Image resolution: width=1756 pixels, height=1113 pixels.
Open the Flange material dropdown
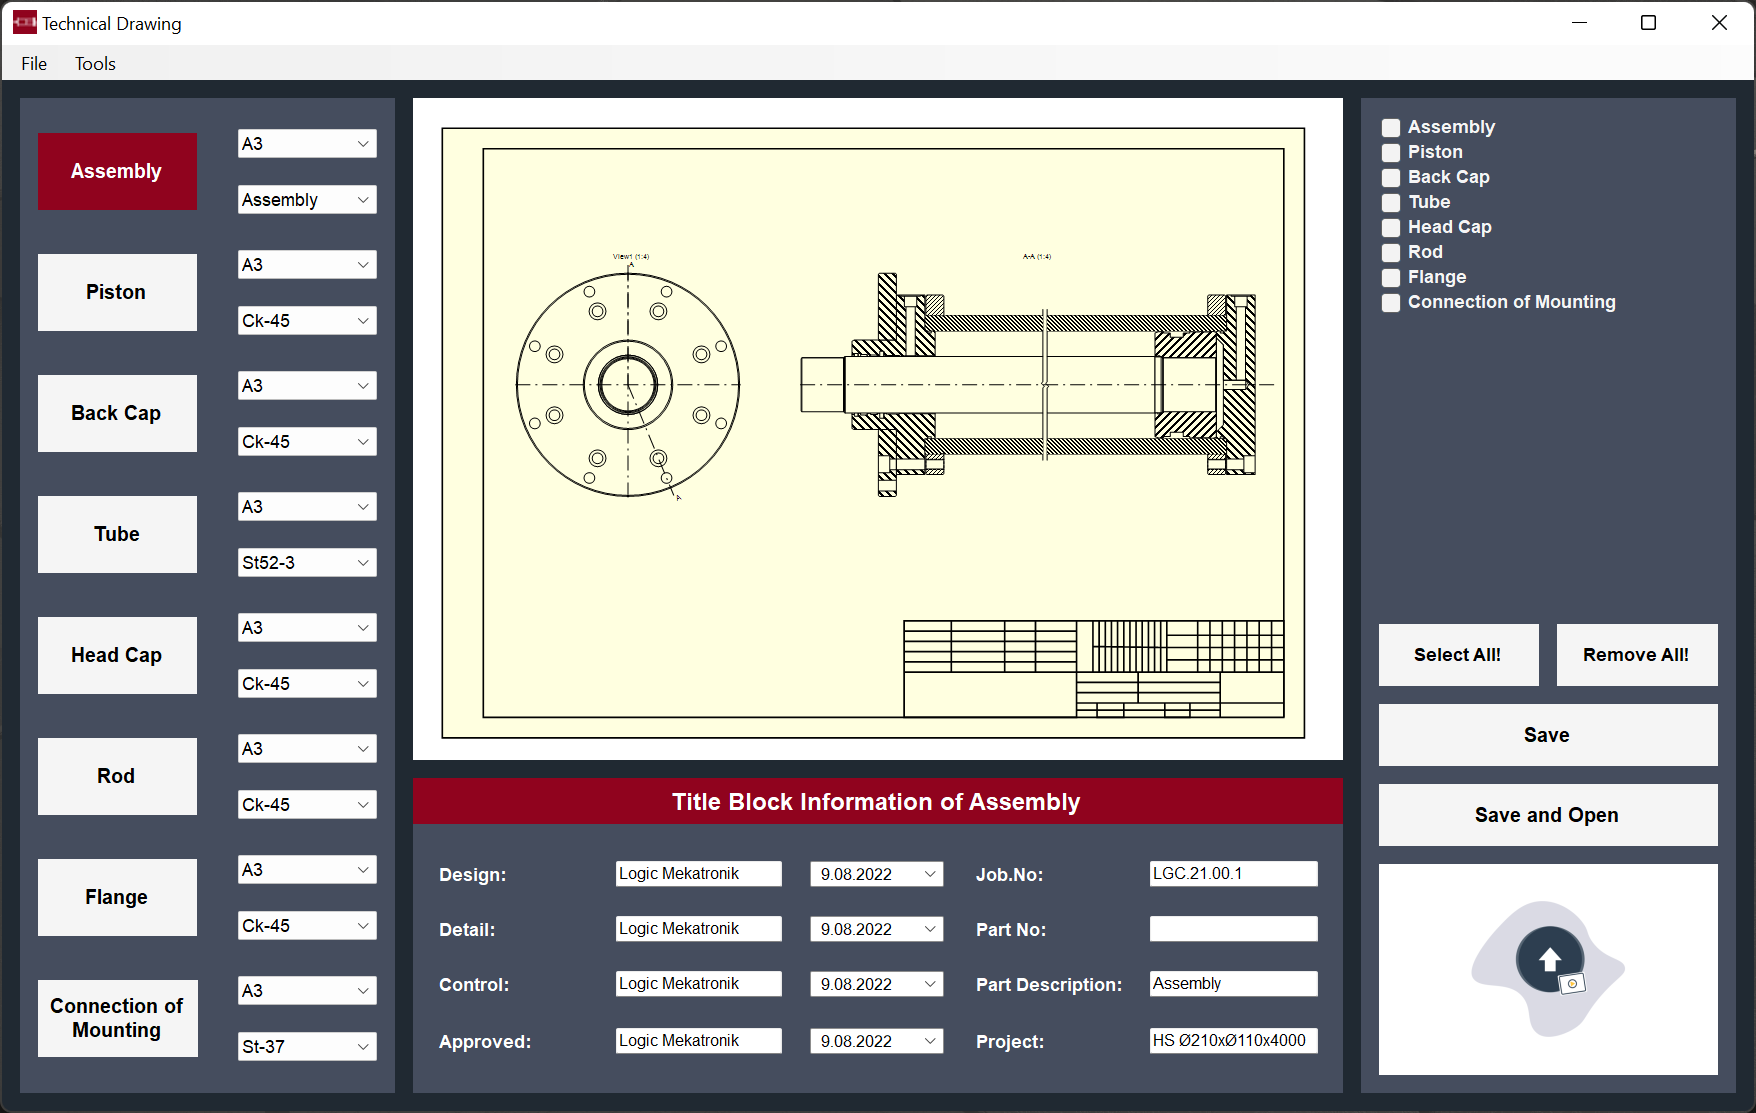[307, 926]
